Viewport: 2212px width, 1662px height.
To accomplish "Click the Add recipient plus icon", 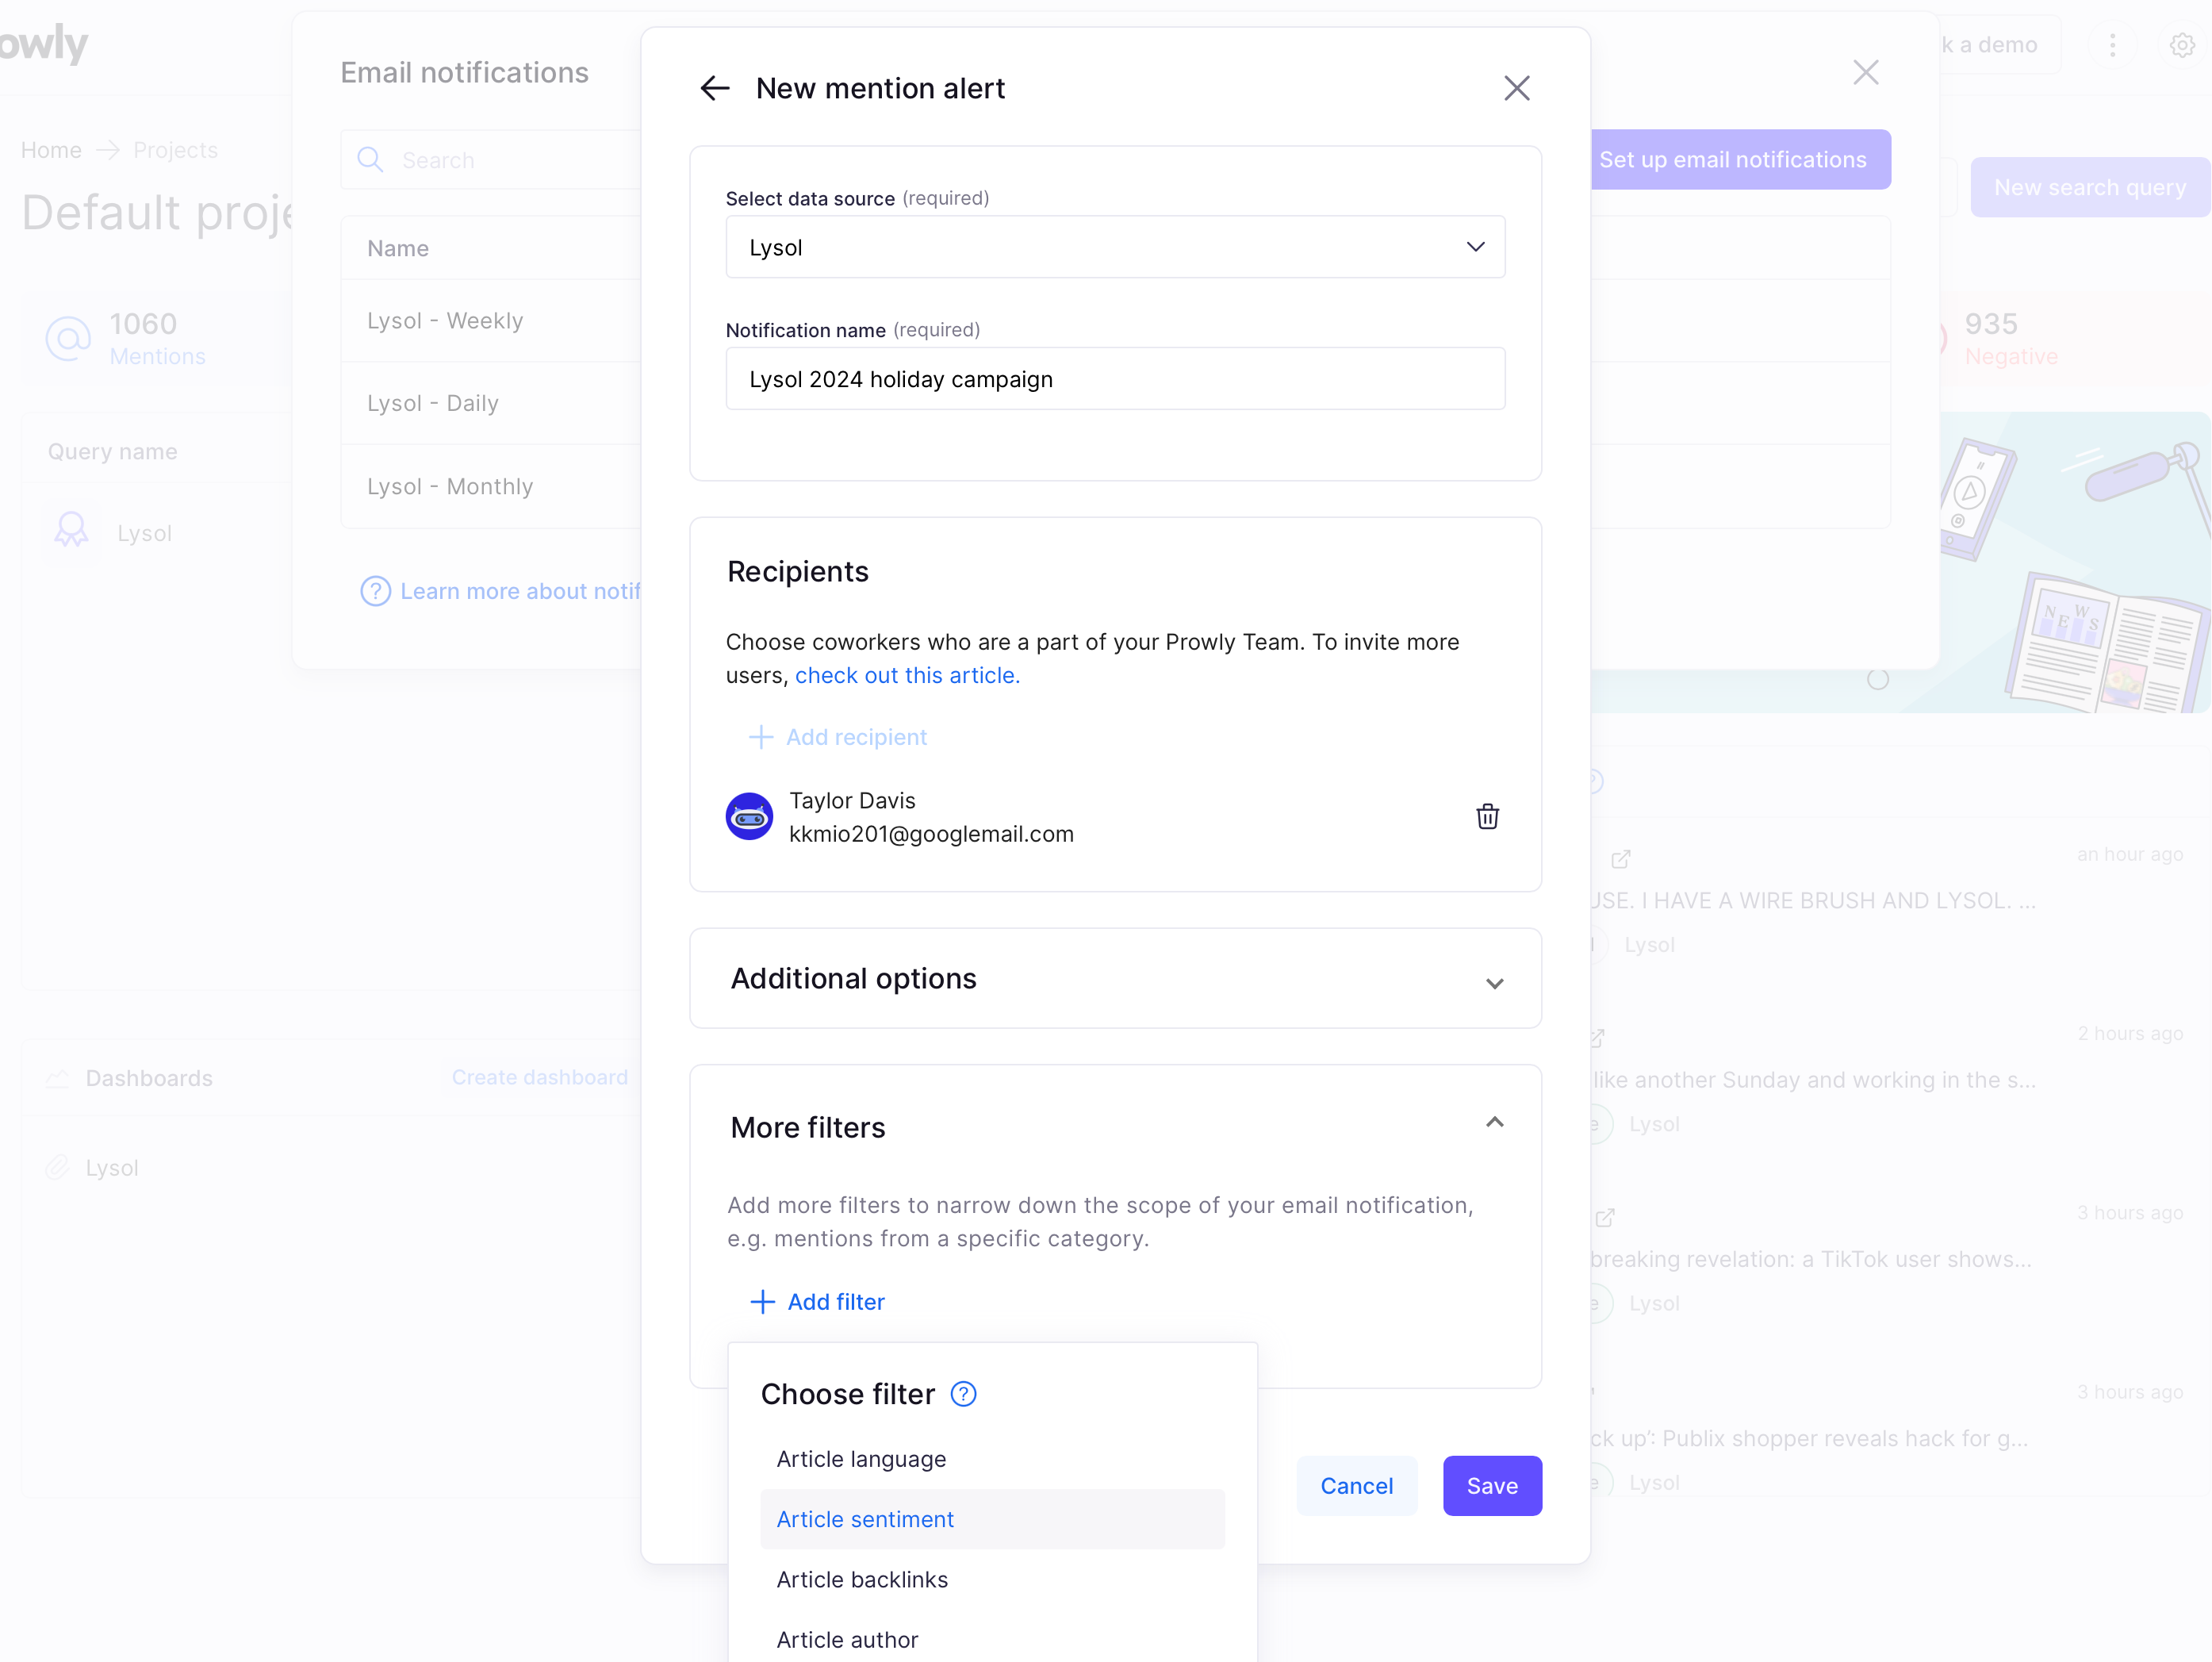I will [761, 735].
